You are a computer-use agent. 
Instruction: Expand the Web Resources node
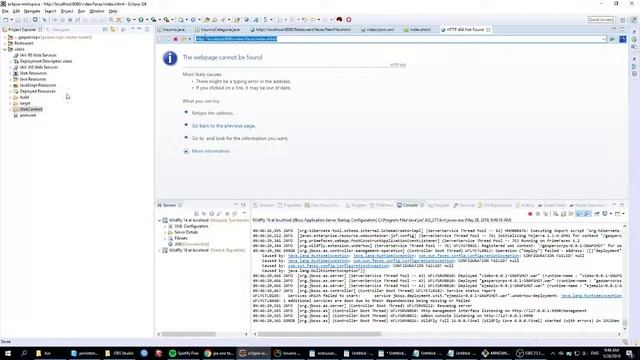pos(11,73)
